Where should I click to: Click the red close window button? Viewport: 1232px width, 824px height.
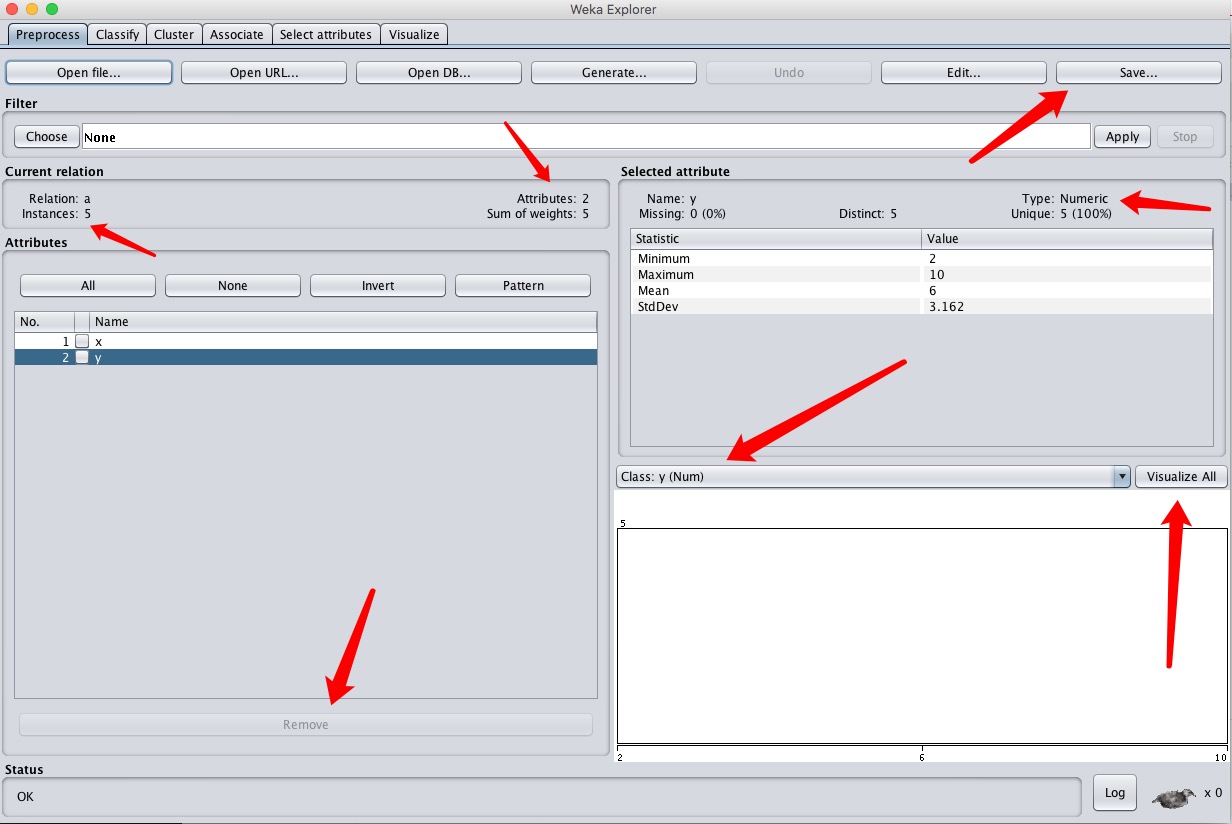click(x=12, y=9)
